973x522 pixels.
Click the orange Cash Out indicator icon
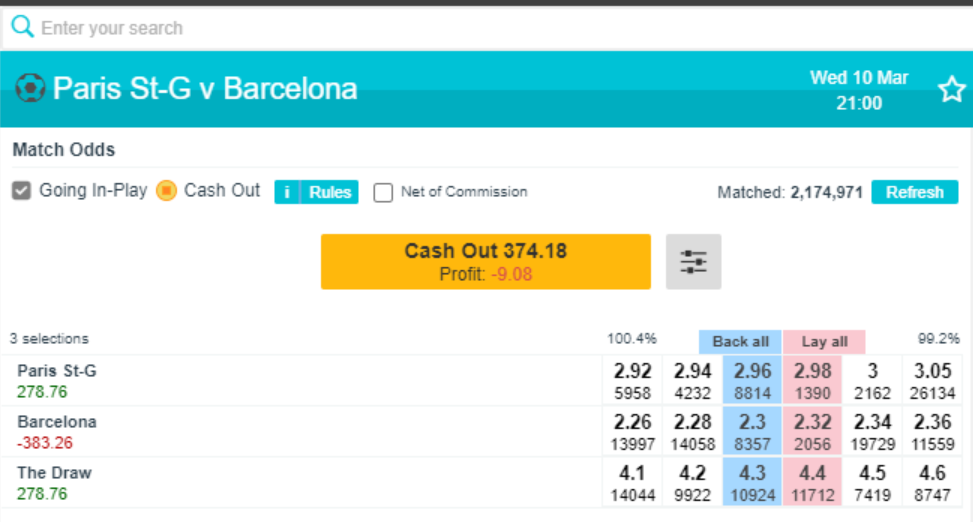tap(166, 191)
